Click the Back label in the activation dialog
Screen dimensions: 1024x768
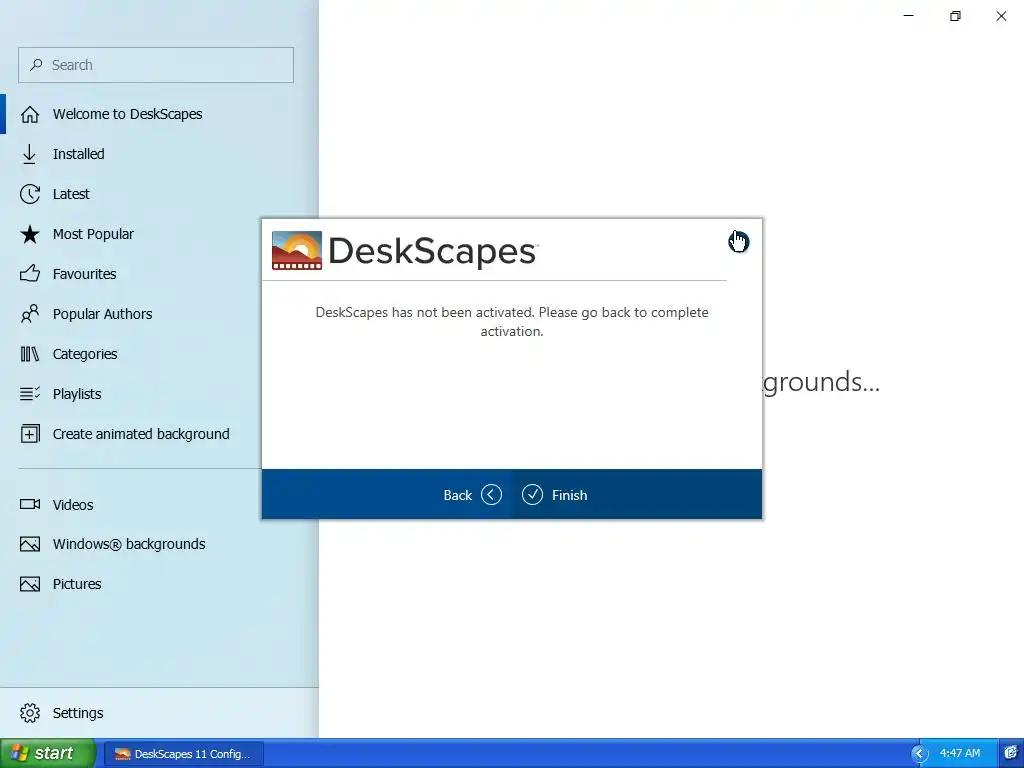pos(457,495)
